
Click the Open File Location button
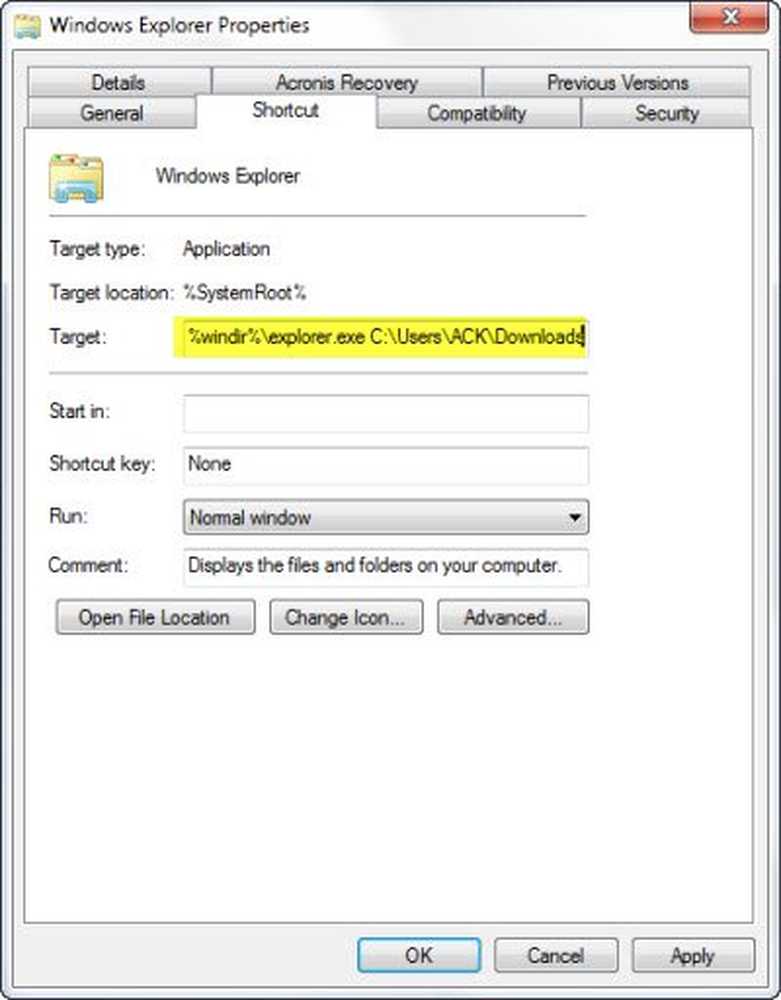tap(155, 617)
